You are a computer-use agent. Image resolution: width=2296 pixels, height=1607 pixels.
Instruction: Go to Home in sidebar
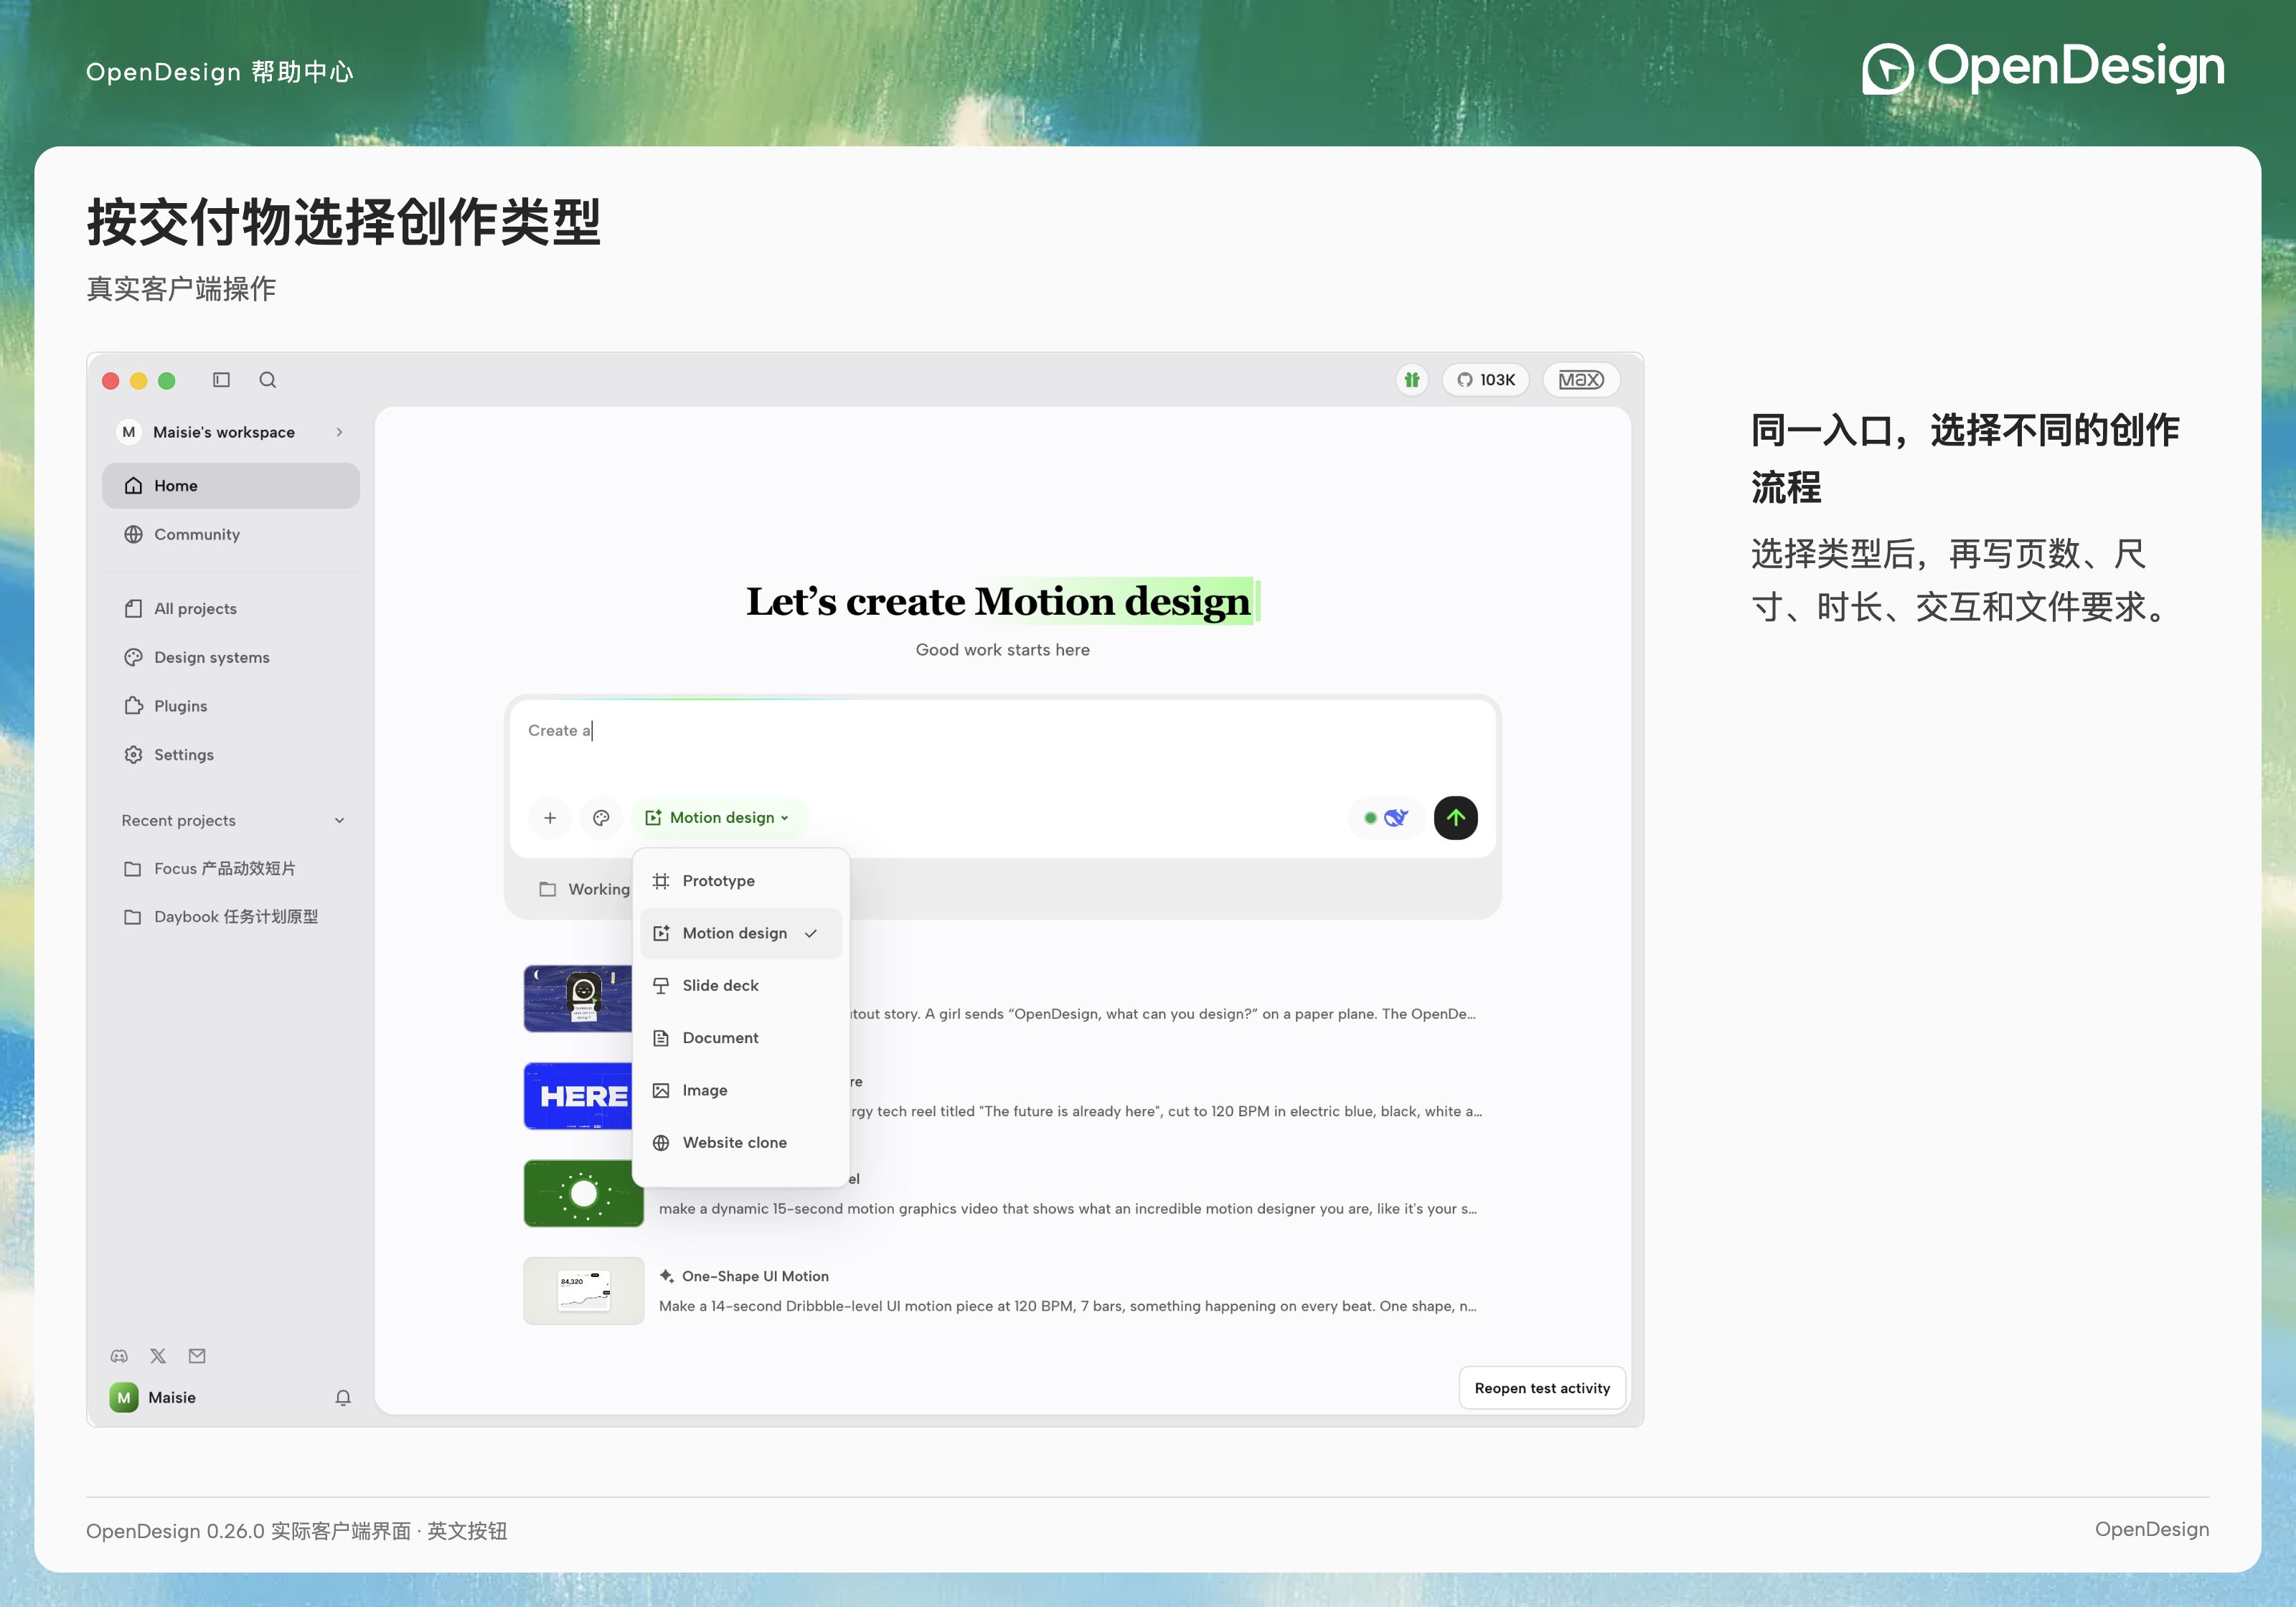pyautogui.click(x=231, y=486)
